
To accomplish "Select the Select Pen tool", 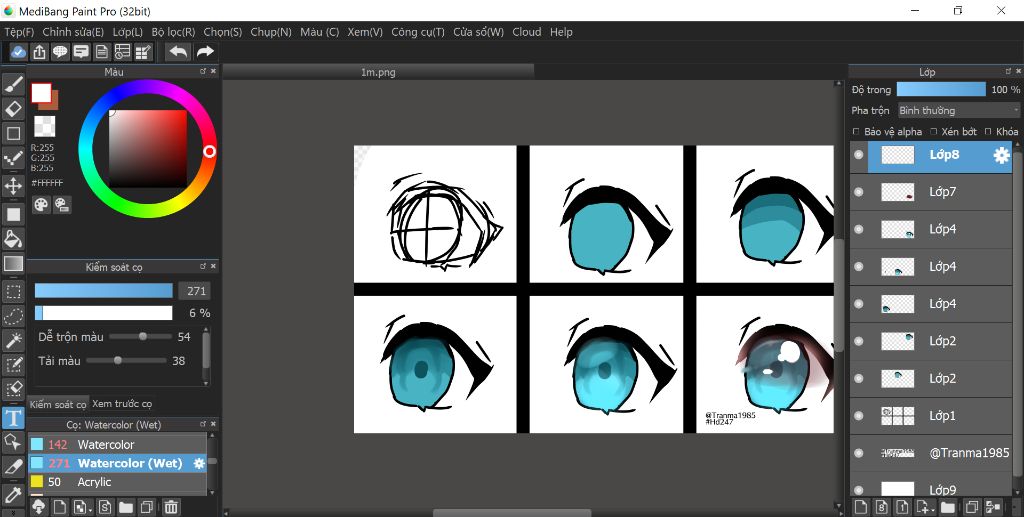I will coord(13,364).
